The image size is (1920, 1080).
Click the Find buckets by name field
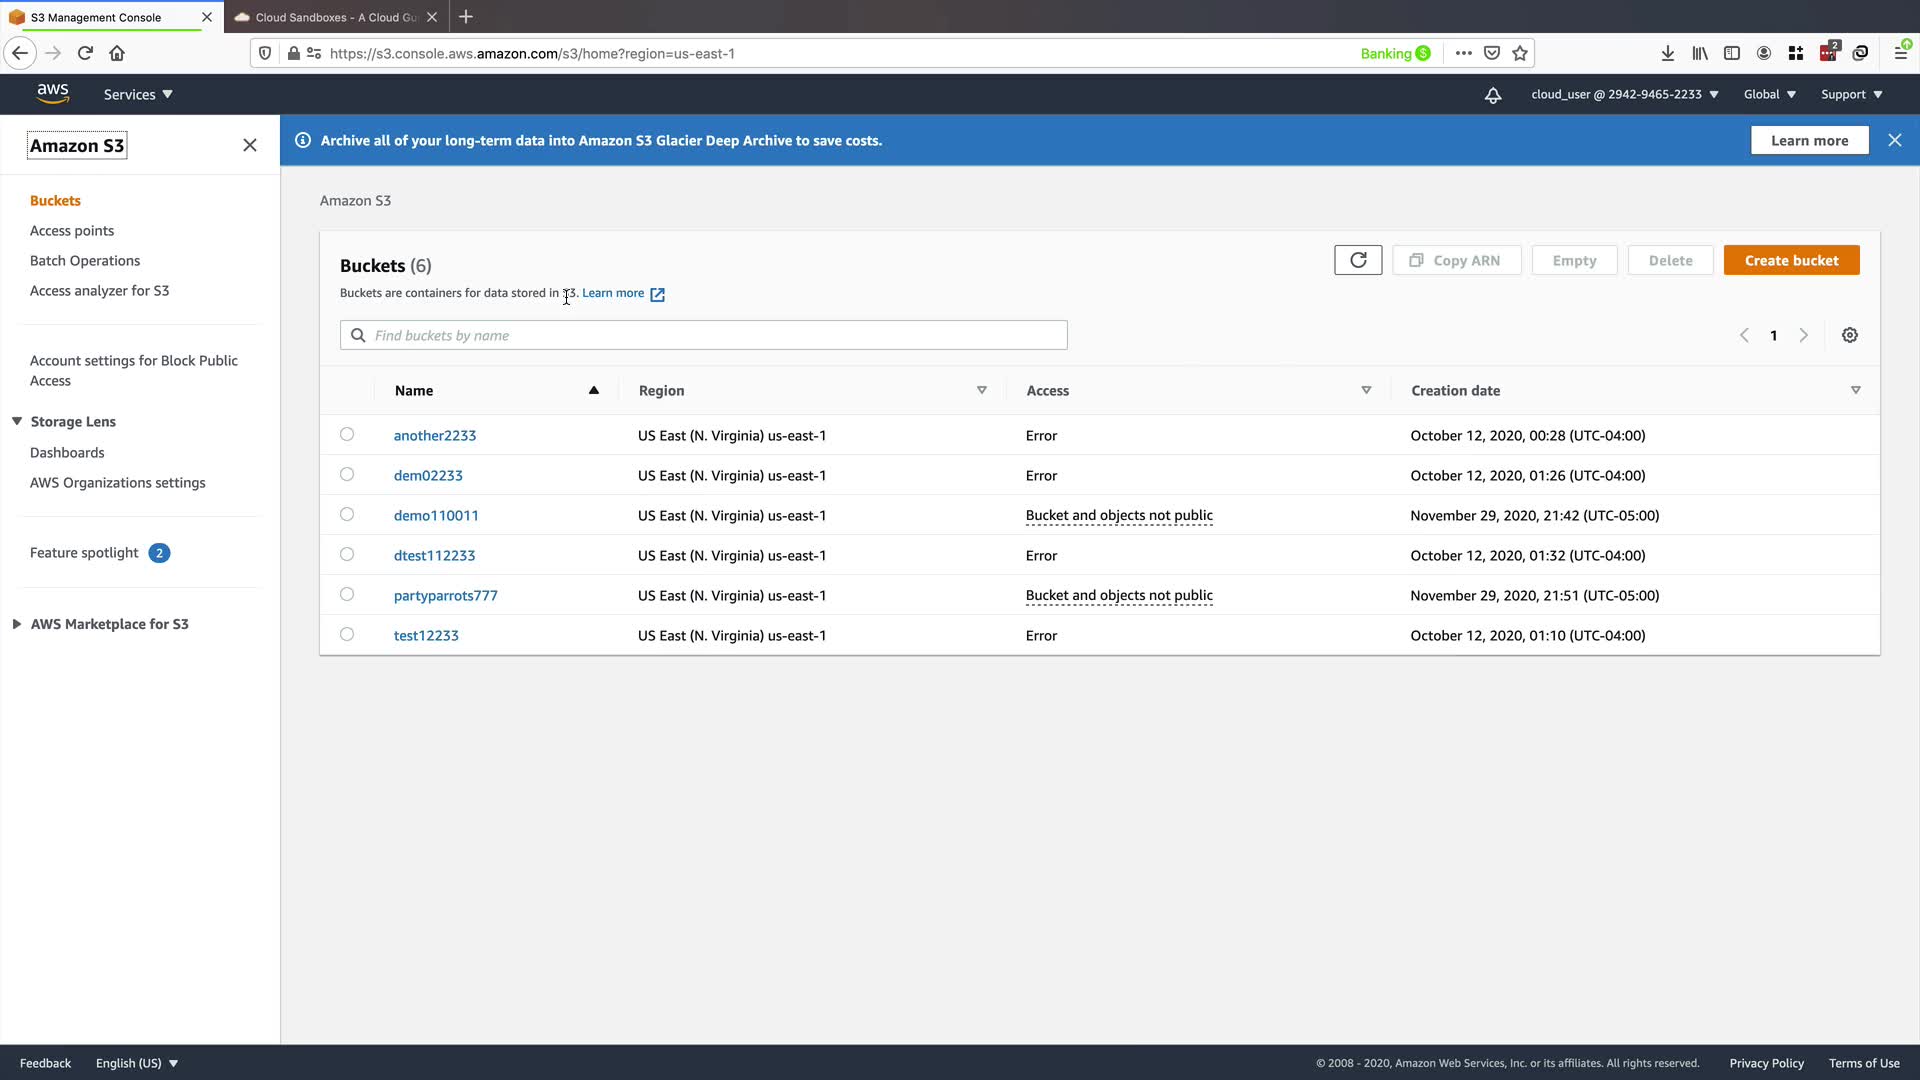pos(704,336)
